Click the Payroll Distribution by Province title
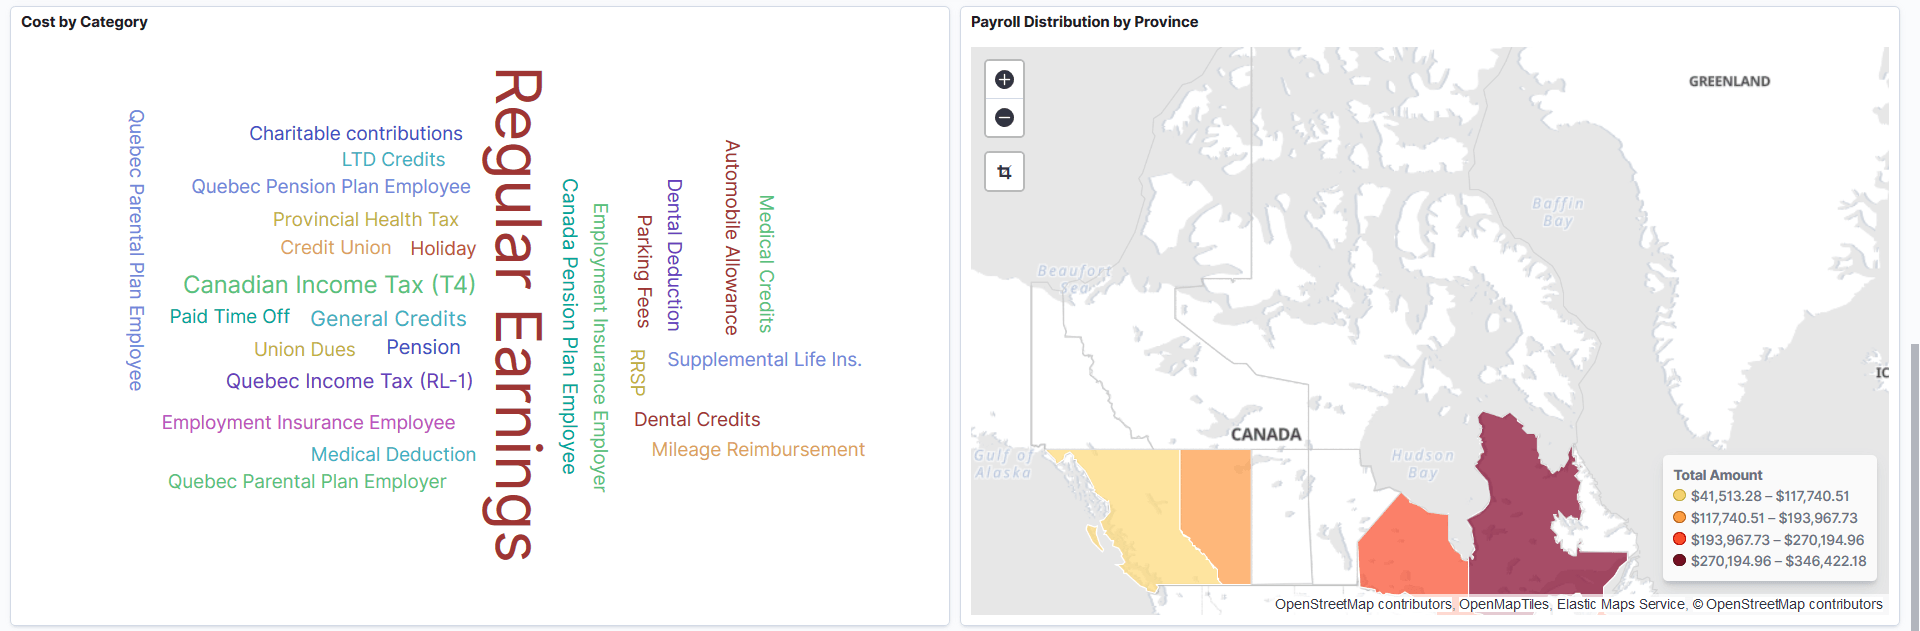This screenshot has width=1920, height=631. (1085, 21)
